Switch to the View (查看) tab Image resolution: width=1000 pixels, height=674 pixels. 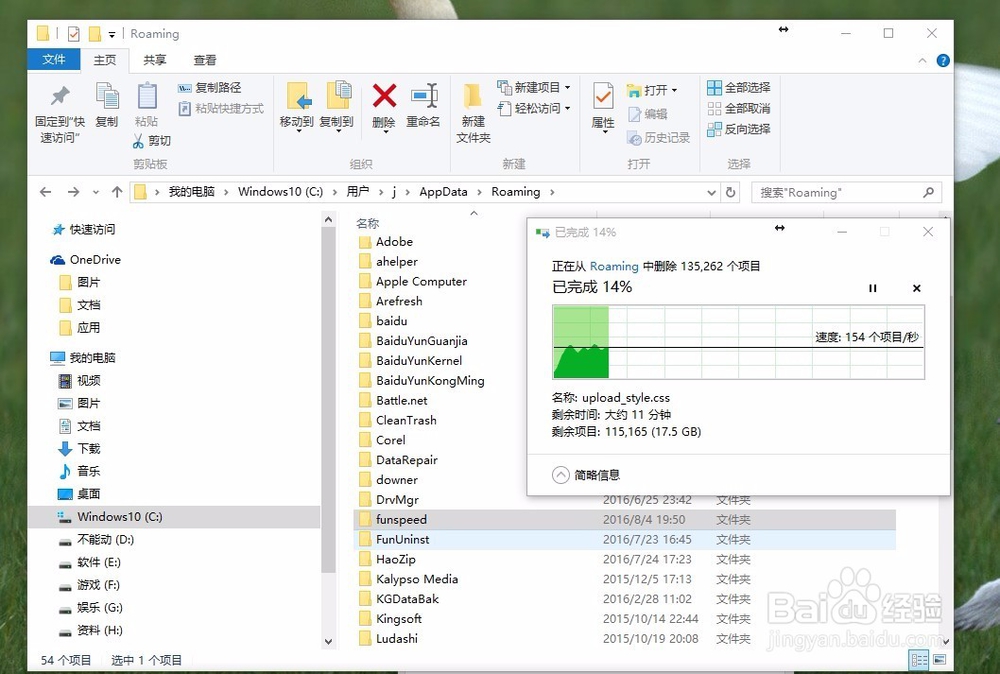[x=205, y=60]
